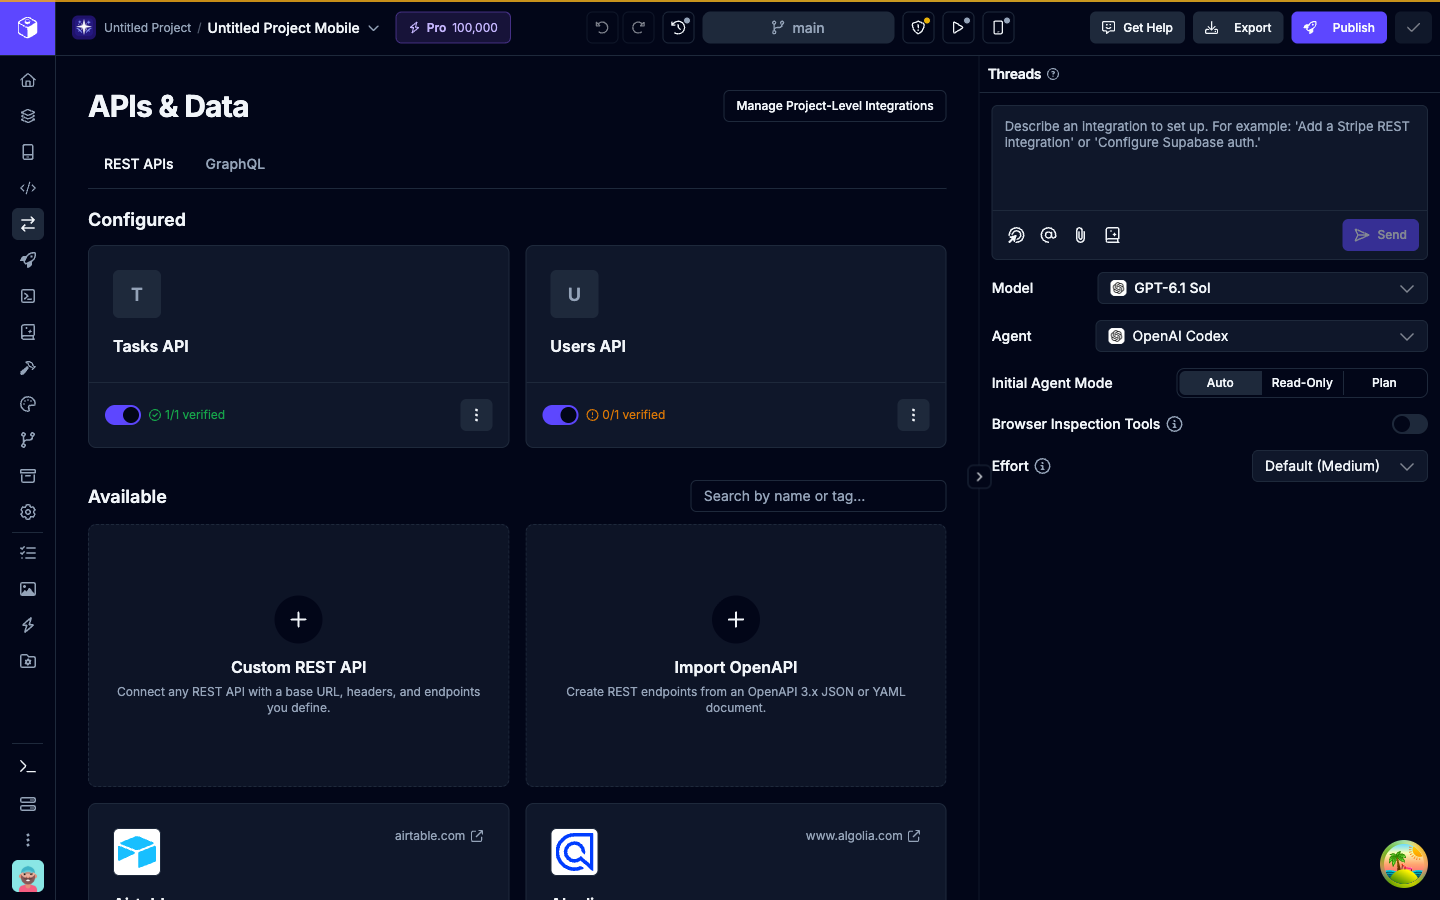Open www.algolia.com external link
1440x900 pixels.
click(863, 836)
